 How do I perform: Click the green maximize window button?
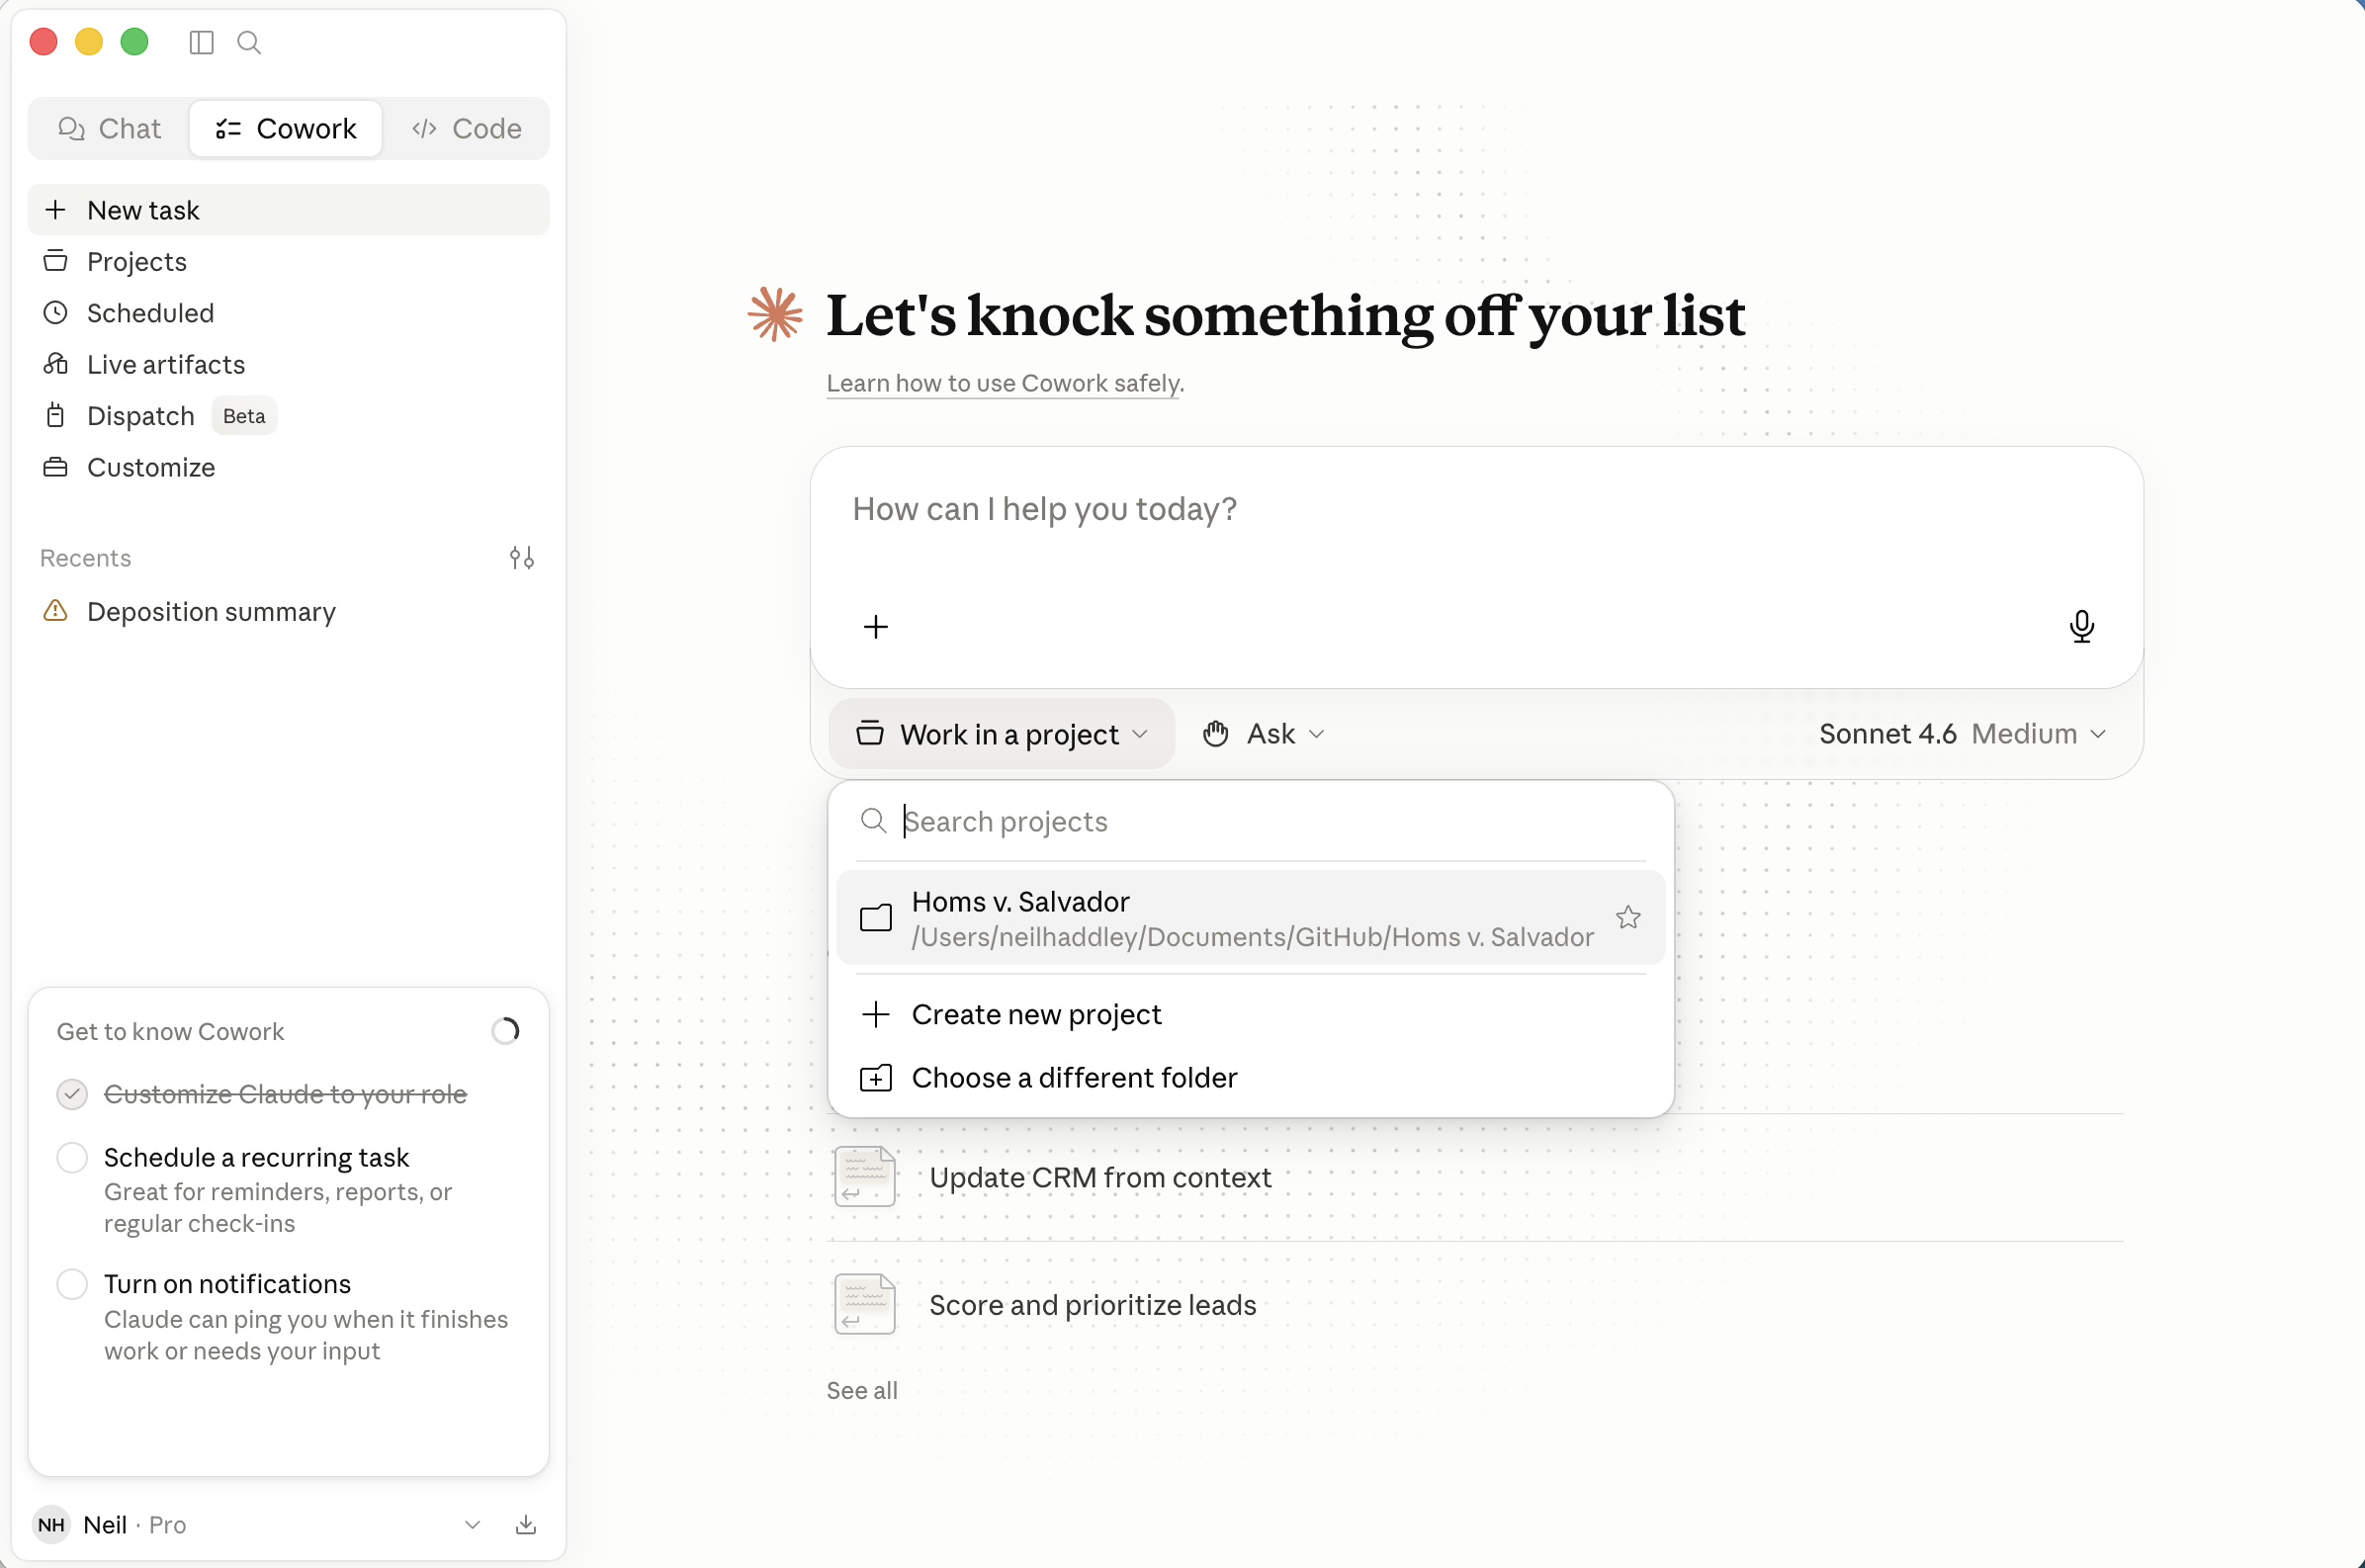pos(134,42)
